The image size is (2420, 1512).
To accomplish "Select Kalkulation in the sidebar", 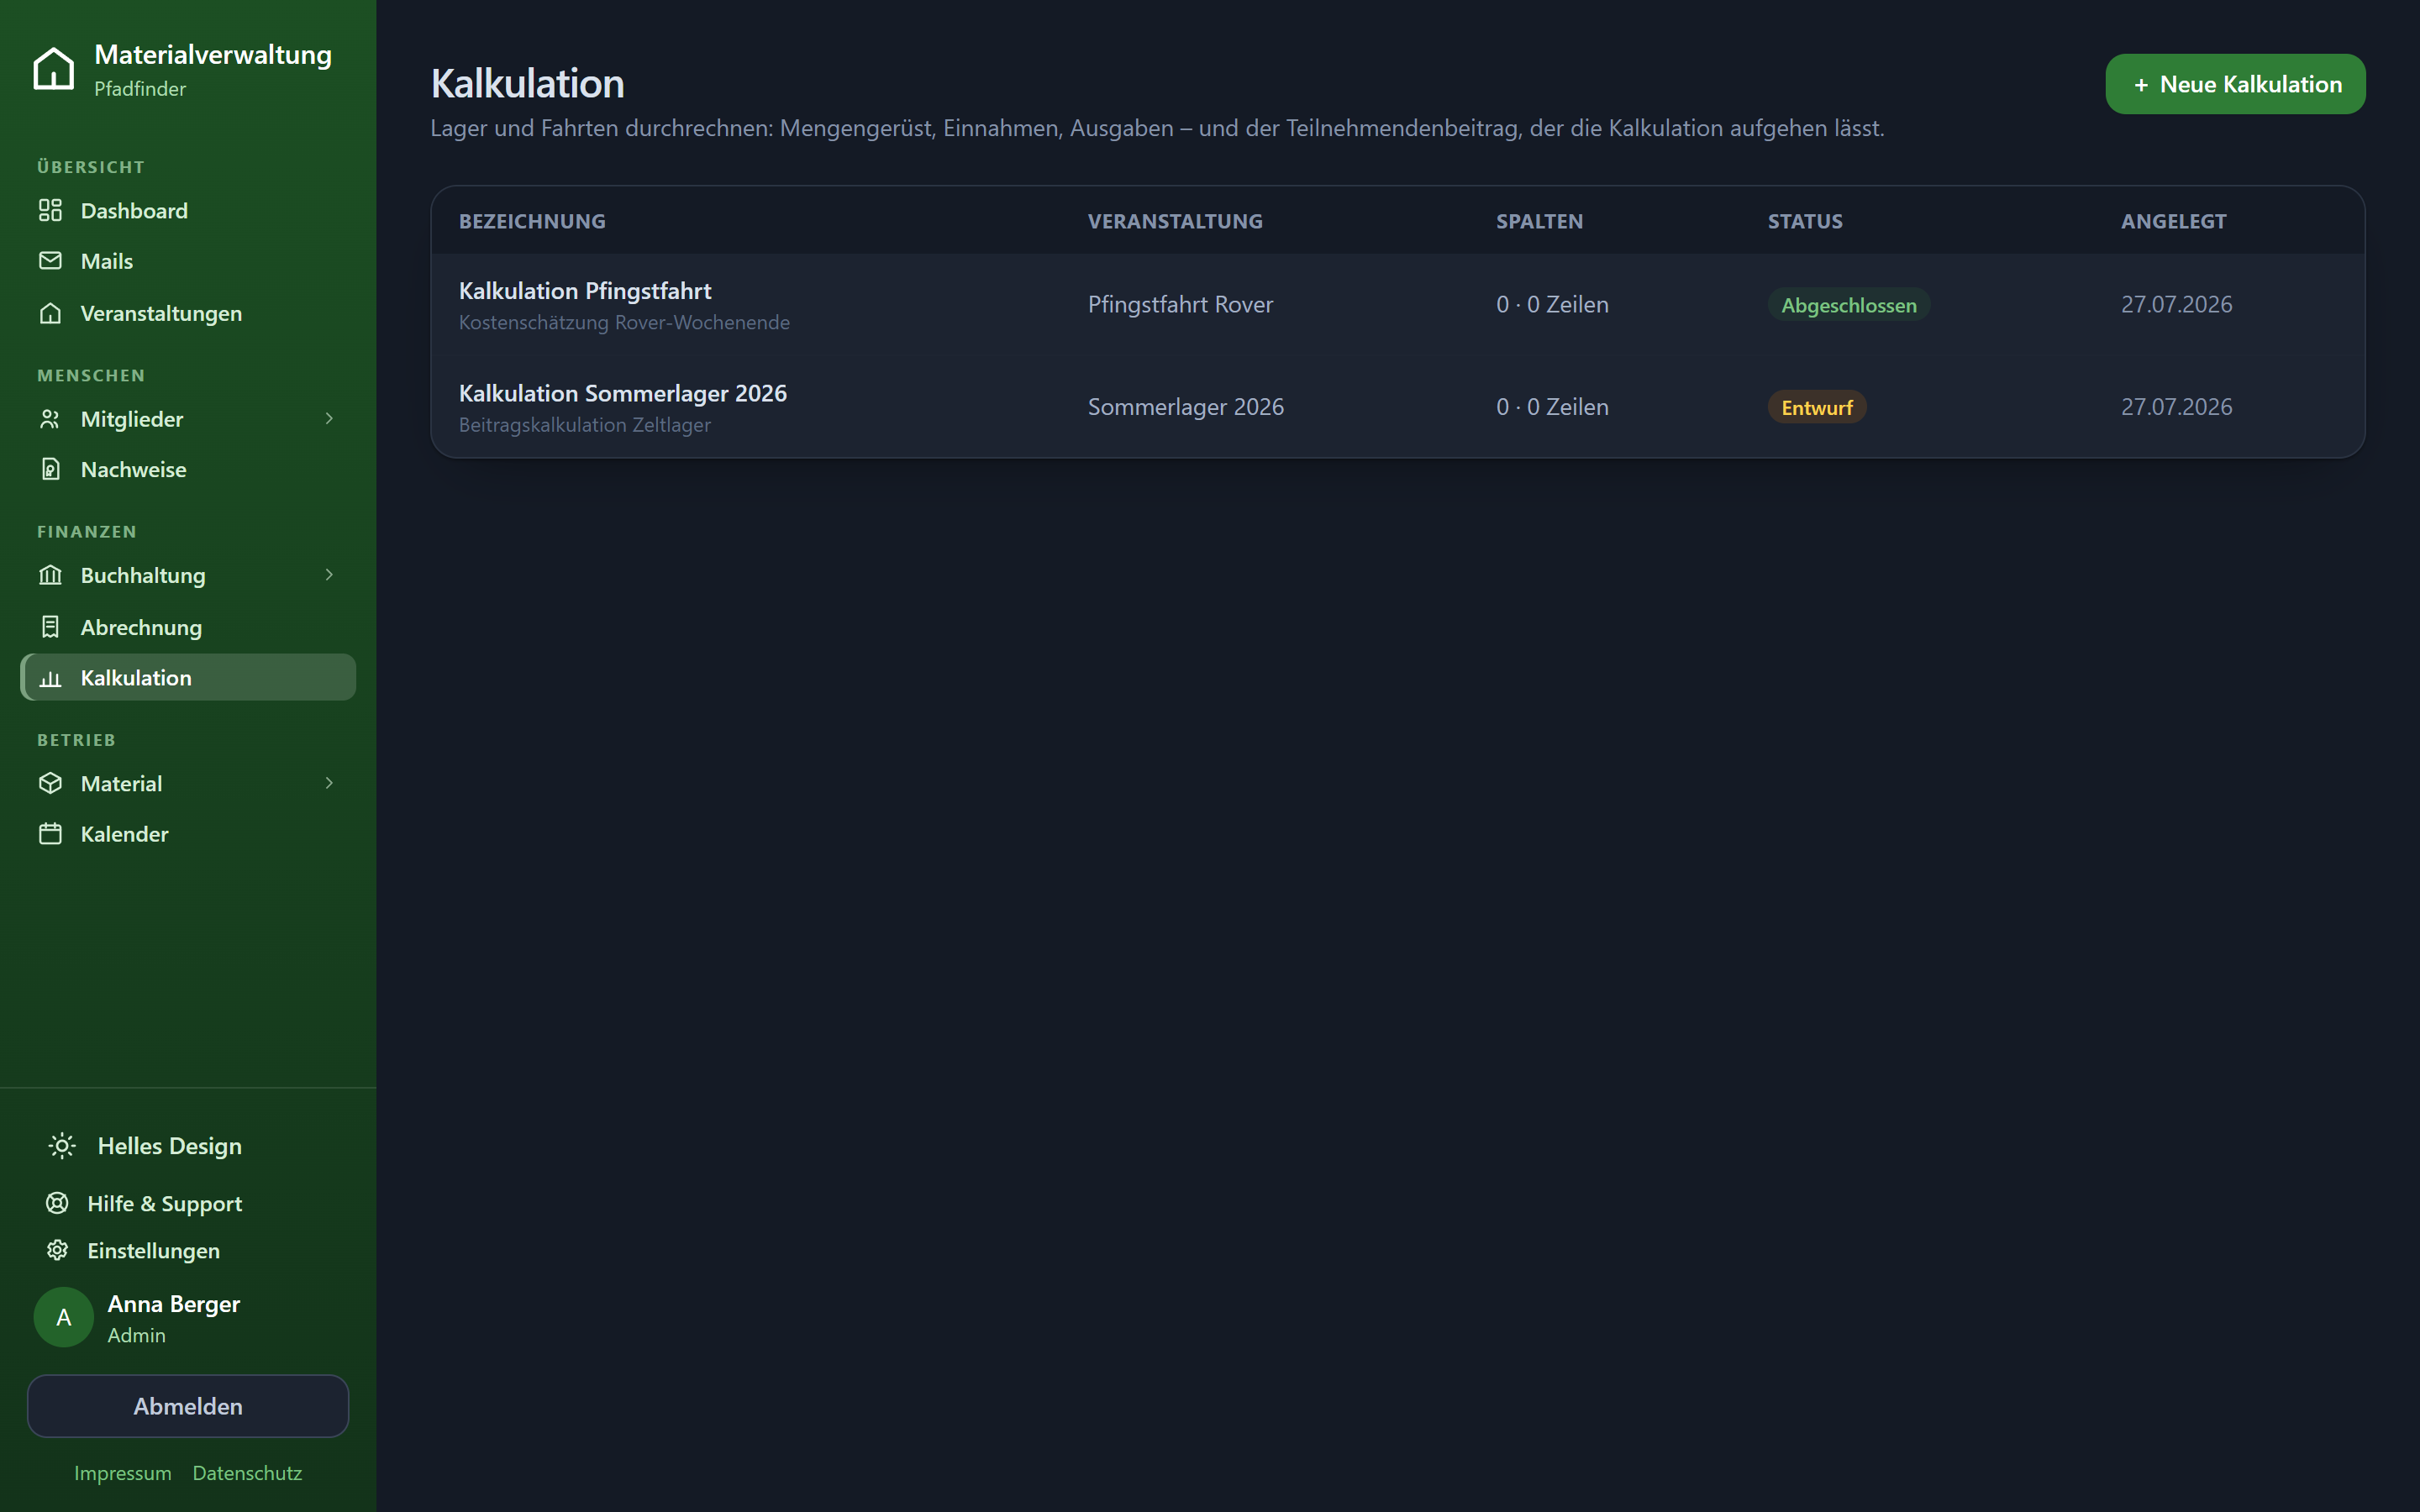I will [x=188, y=677].
